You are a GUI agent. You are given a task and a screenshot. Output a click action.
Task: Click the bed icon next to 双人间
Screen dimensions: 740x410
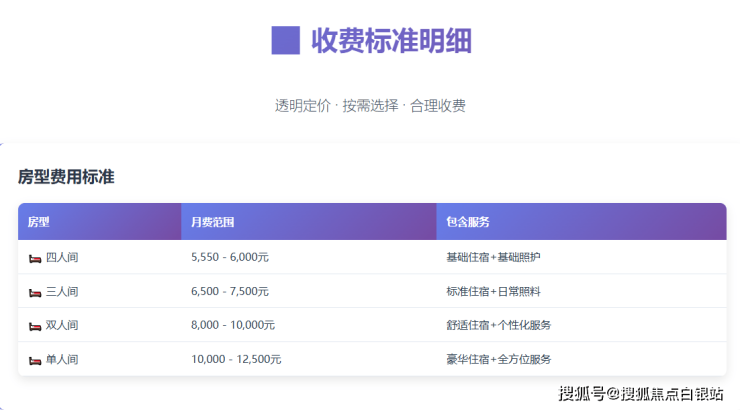coord(35,326)
